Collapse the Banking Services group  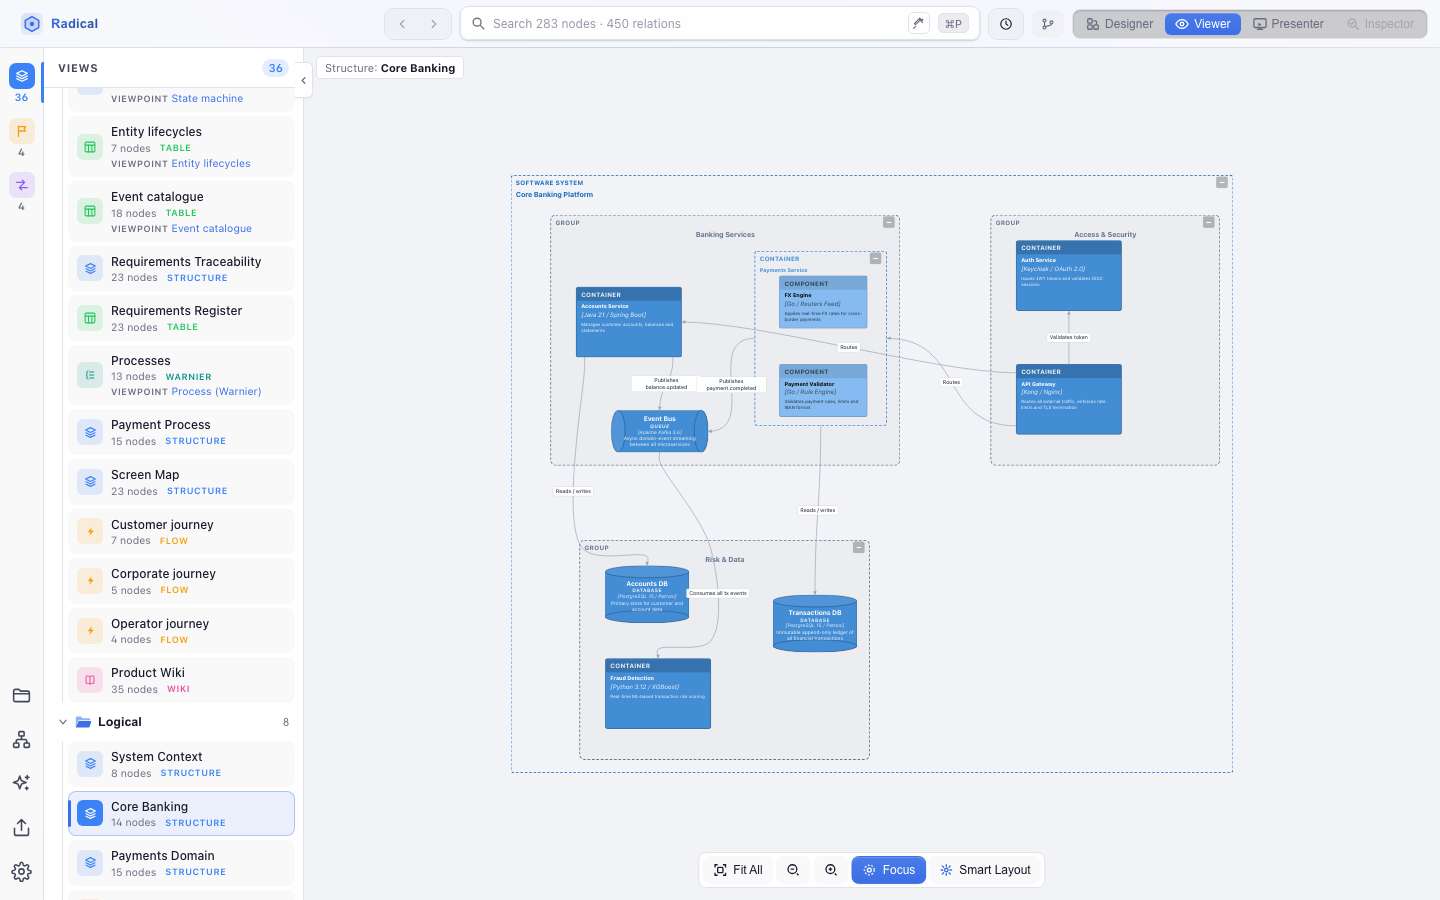point(888,222)
